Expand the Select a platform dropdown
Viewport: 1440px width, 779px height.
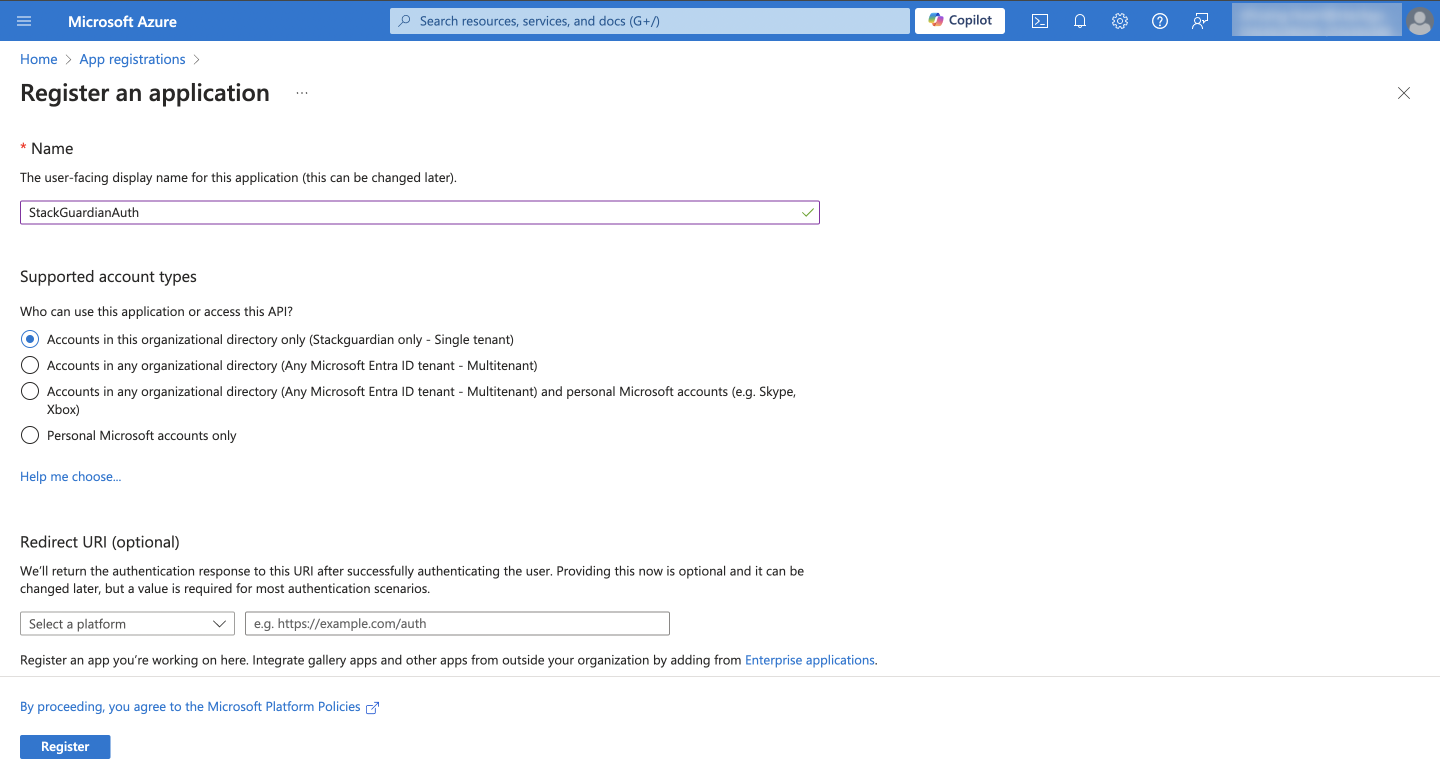[x=127, y=624]
